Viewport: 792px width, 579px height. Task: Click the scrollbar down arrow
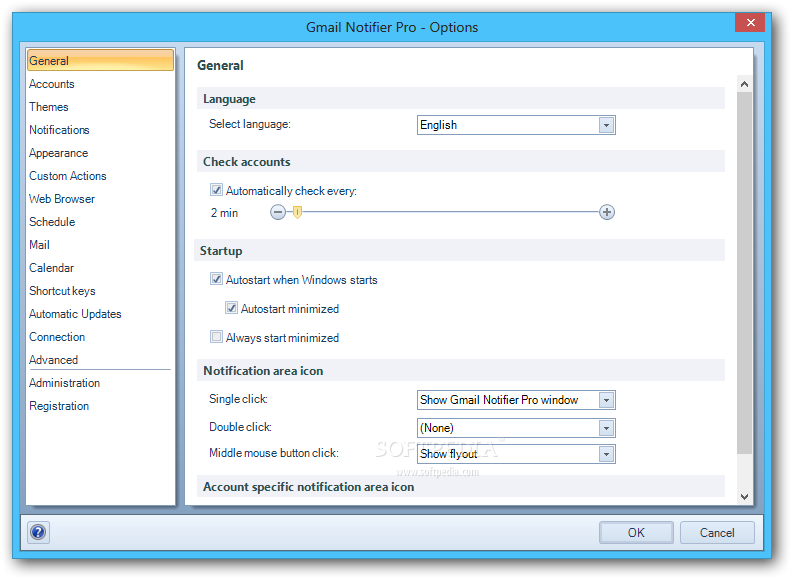click(x=744, y=497)
